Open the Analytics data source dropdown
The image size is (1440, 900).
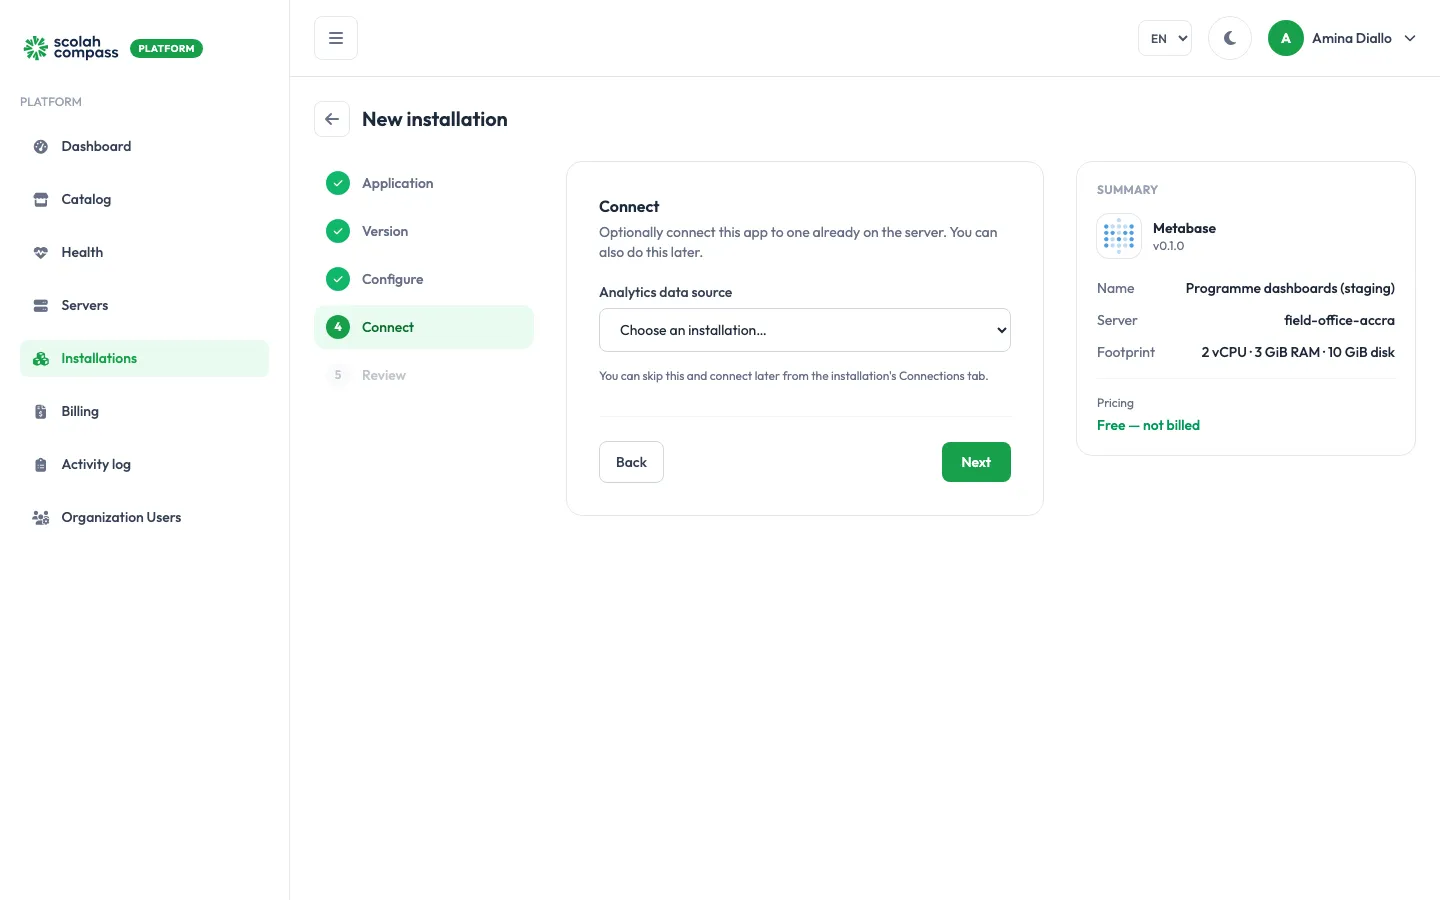pos(805,330)
